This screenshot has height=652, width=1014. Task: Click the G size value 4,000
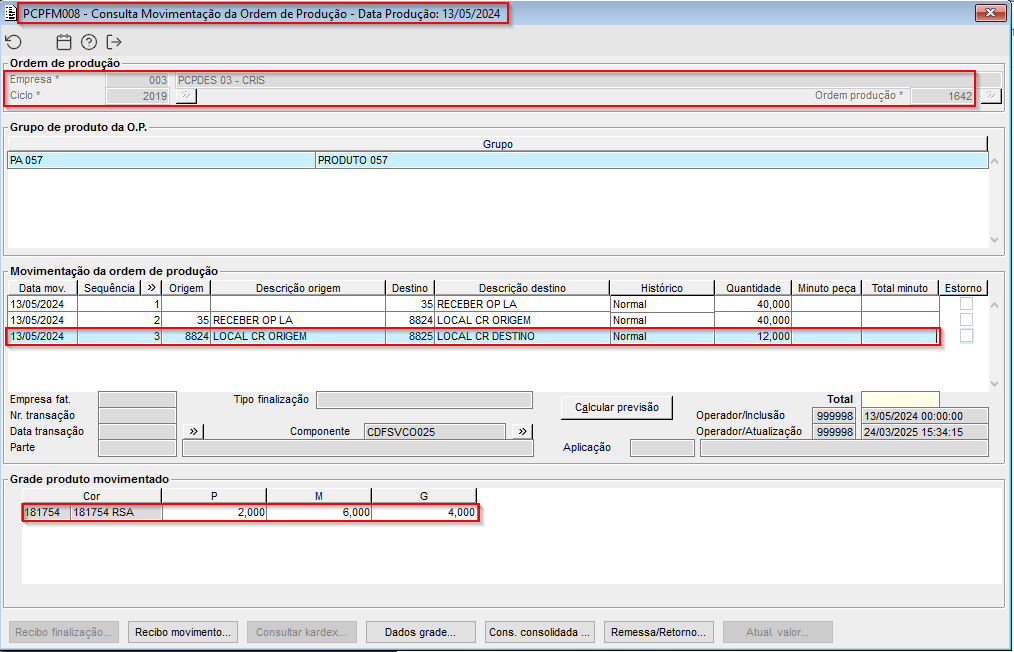coord(424,512)
